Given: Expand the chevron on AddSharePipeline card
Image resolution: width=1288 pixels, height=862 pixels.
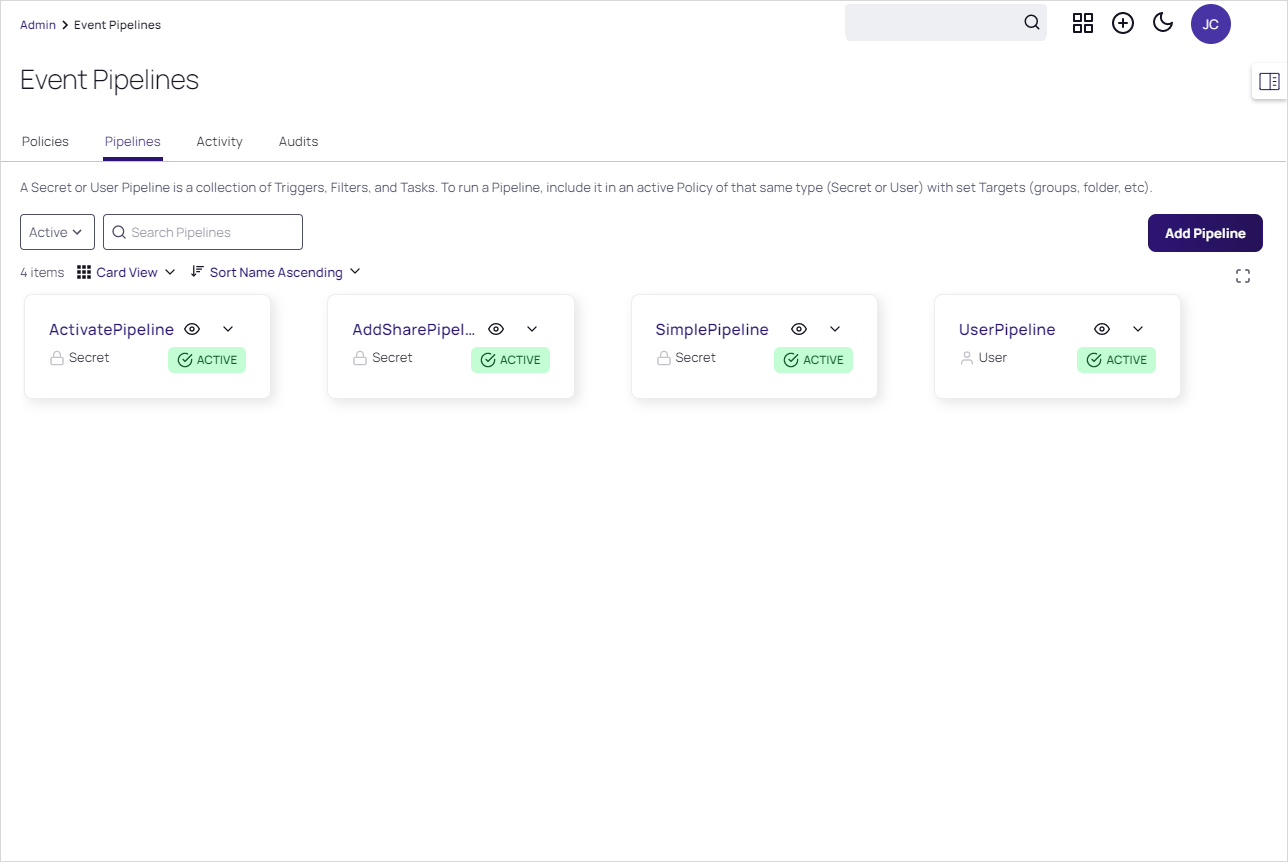Looking at the screenshot, I should 532,329.
